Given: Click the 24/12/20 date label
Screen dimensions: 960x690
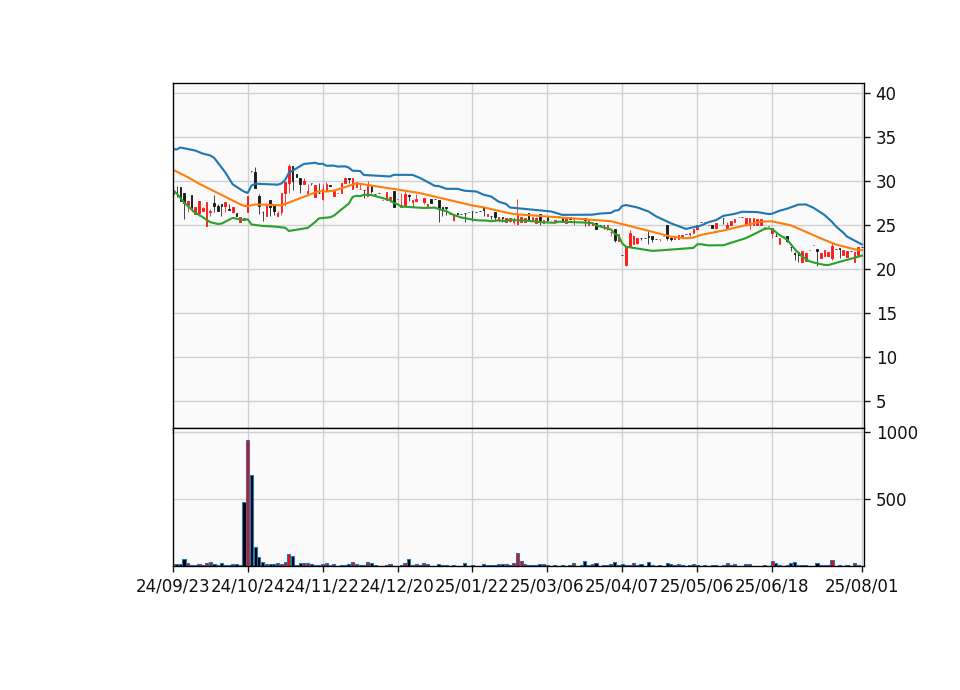Looking at the screenshot, I should click(x=397, y=587).
